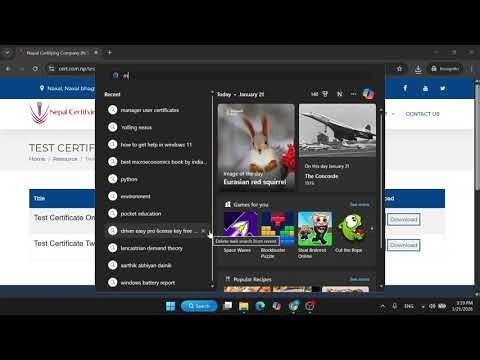Open the Twitter icon in the site header
Screen dimensions: 480x360
[x=443, y=88]
